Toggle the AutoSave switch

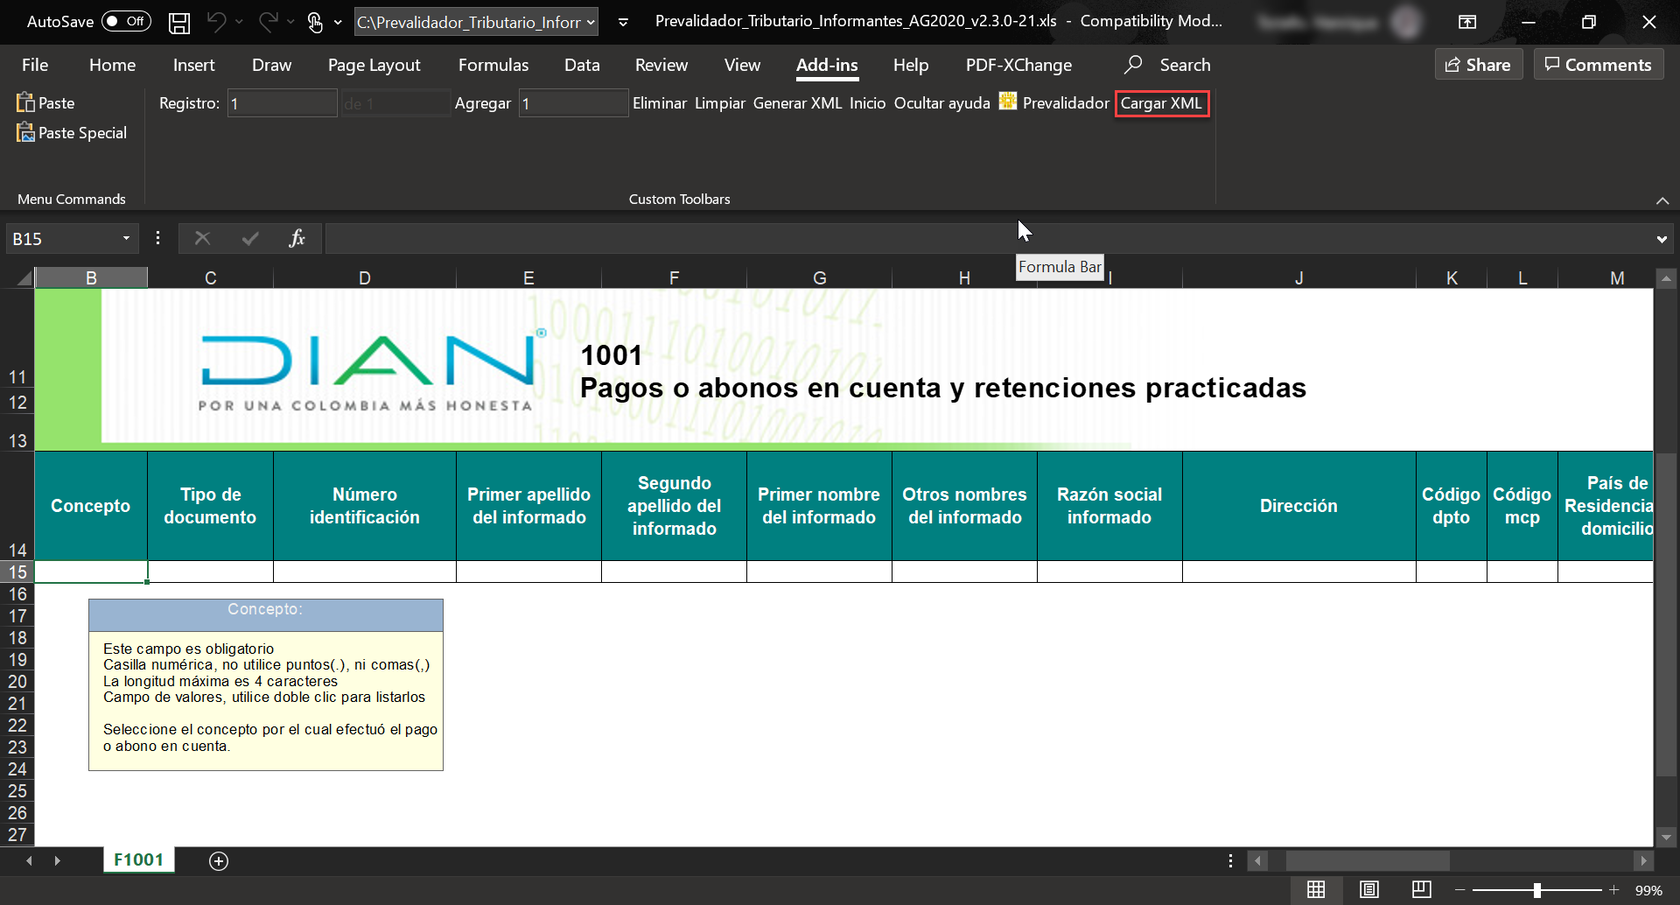coord(126,21)
